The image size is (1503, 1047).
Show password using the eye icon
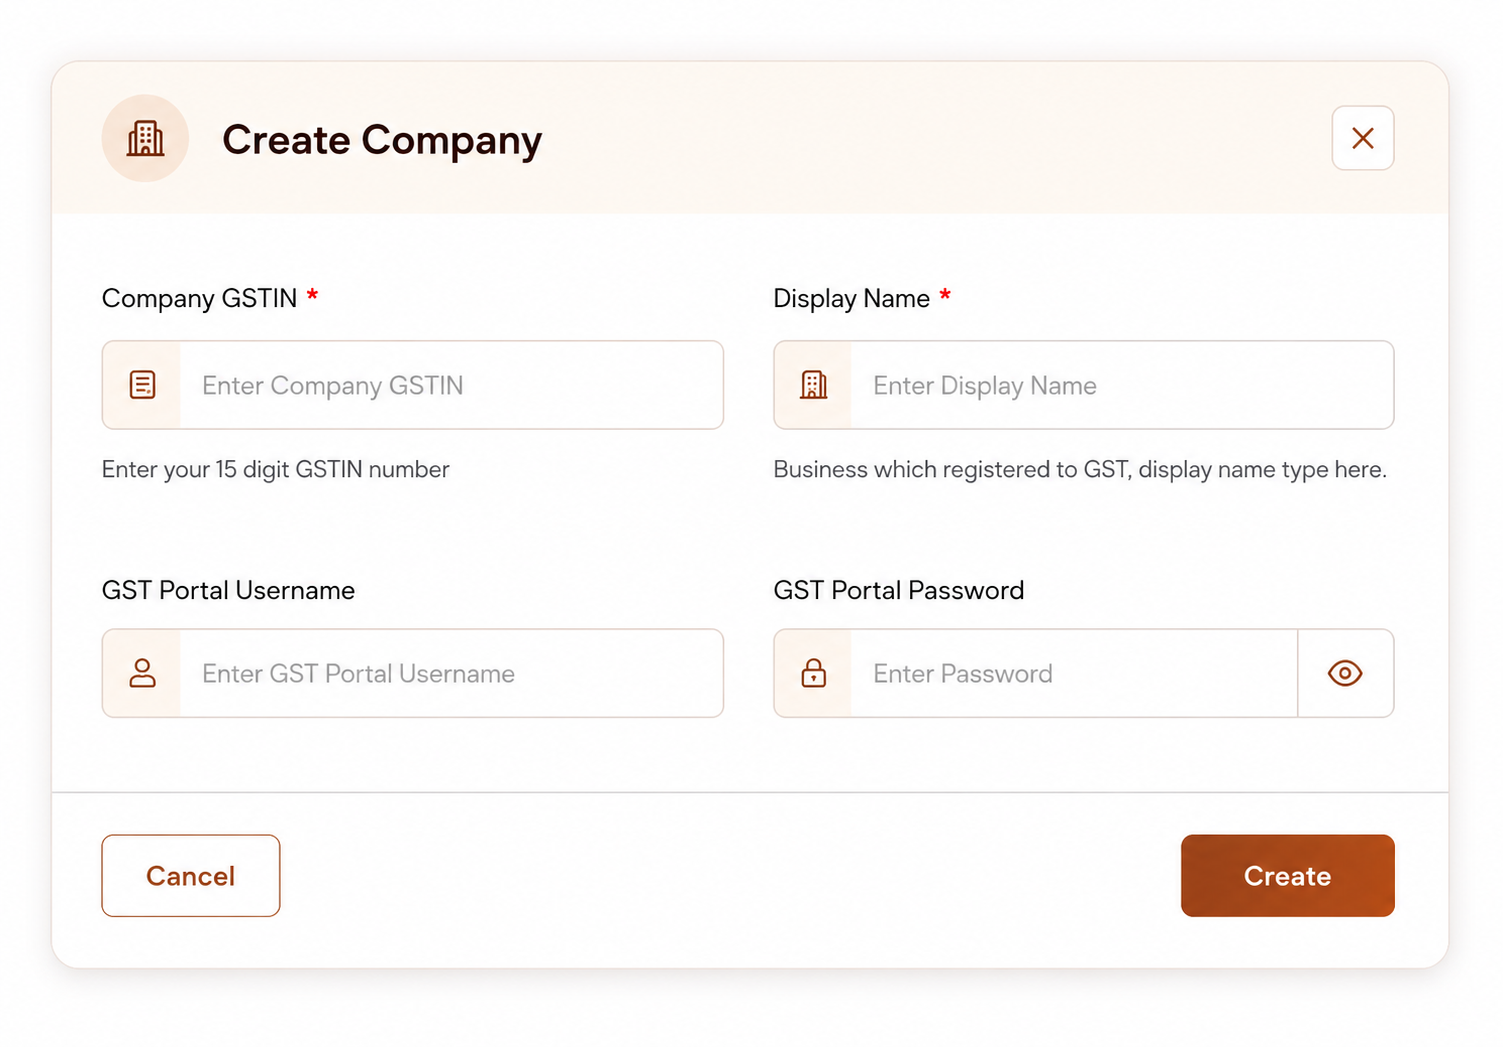click(1345, 673)
